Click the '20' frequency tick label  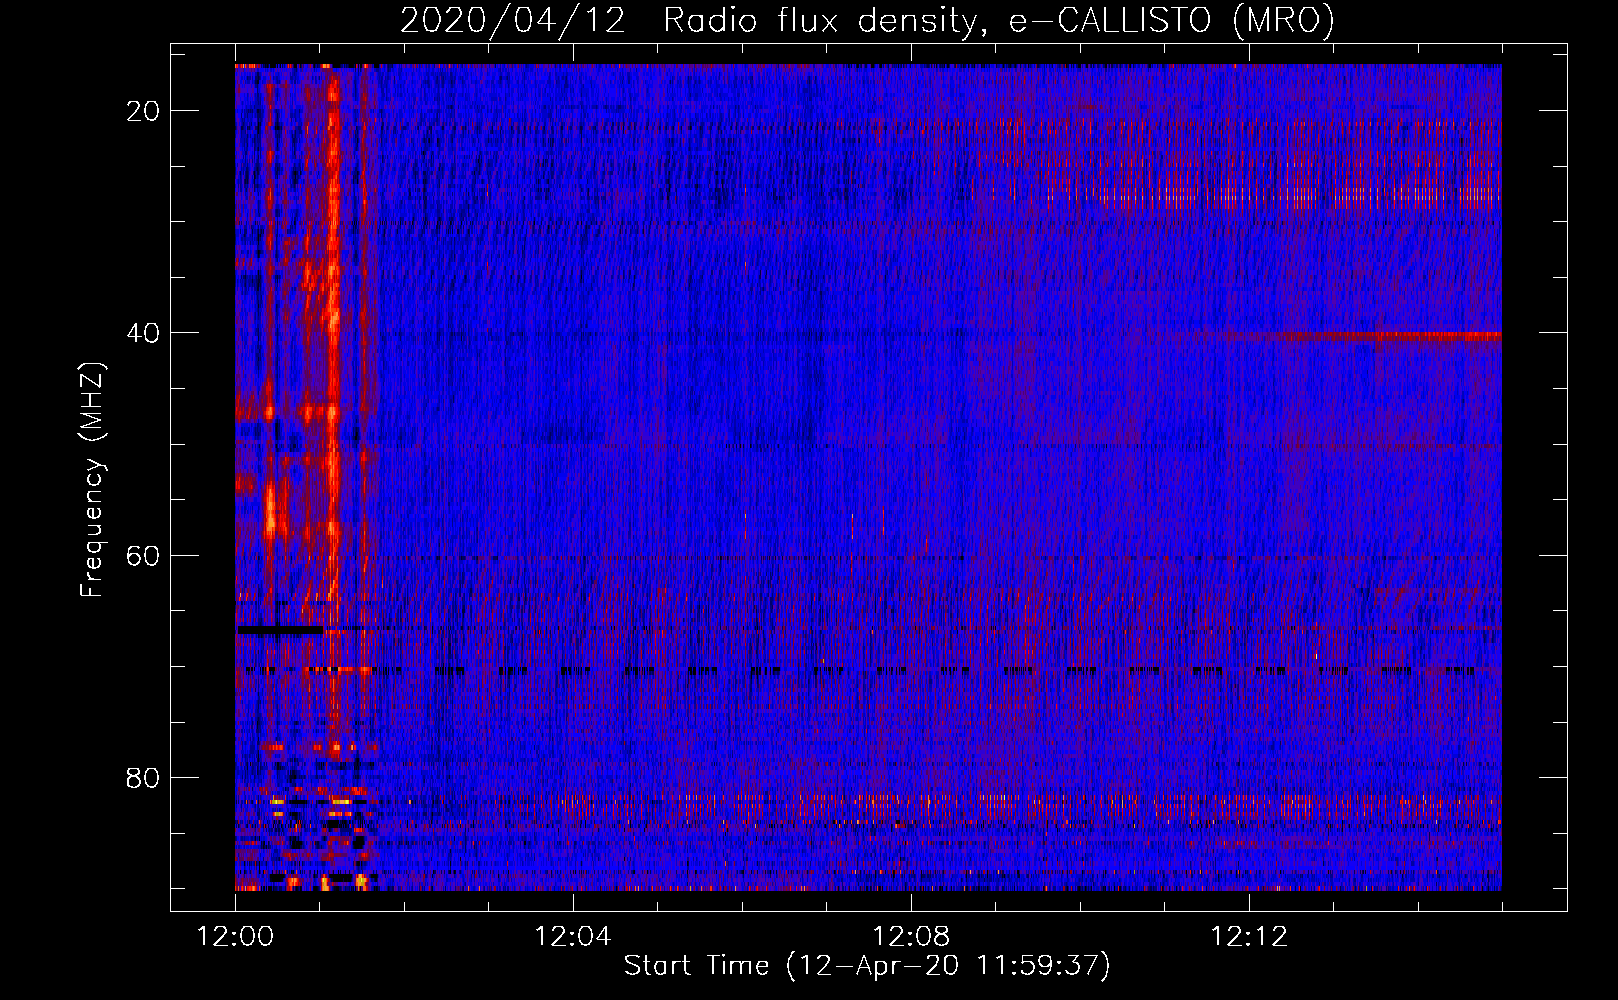tap(143, 111)
